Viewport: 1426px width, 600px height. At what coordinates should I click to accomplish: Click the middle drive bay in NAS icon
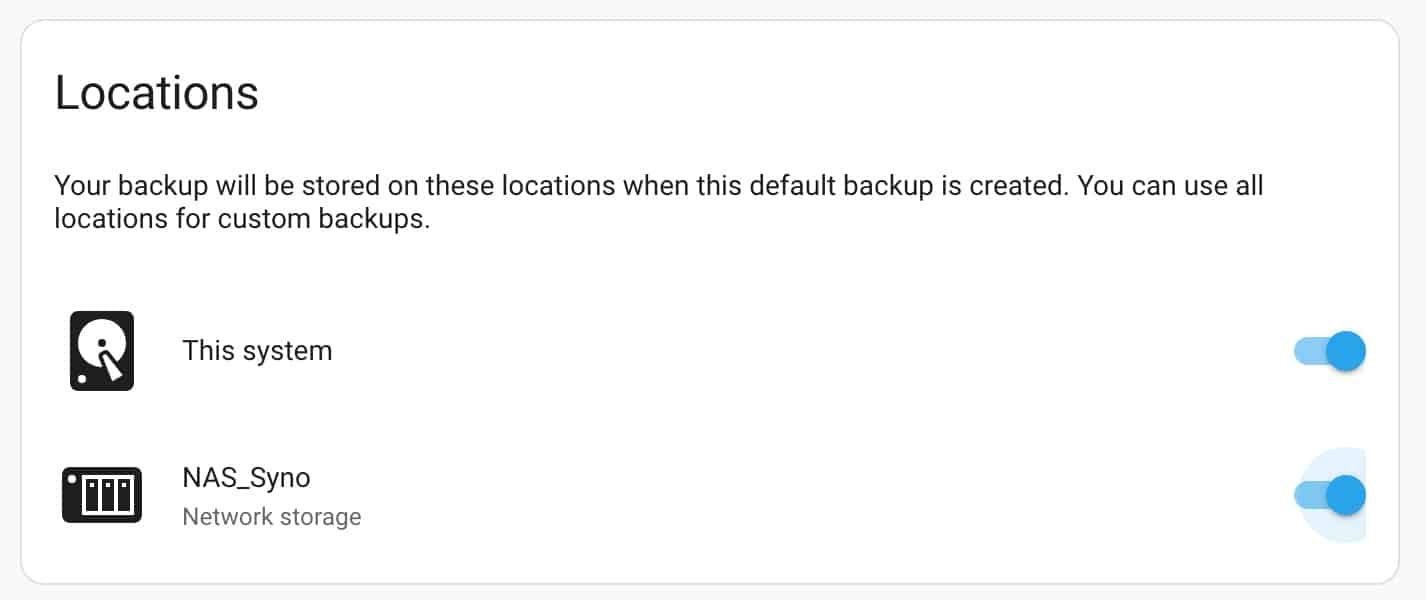coord(107,496)
